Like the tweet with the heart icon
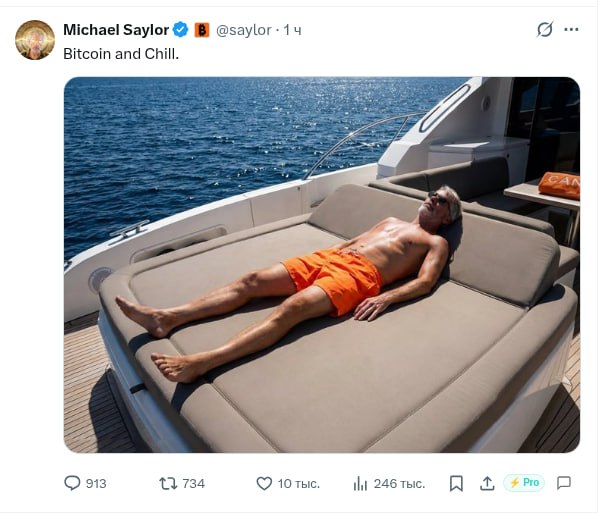The width and height of the screenshot is (604, 513). tap(264, 483)
